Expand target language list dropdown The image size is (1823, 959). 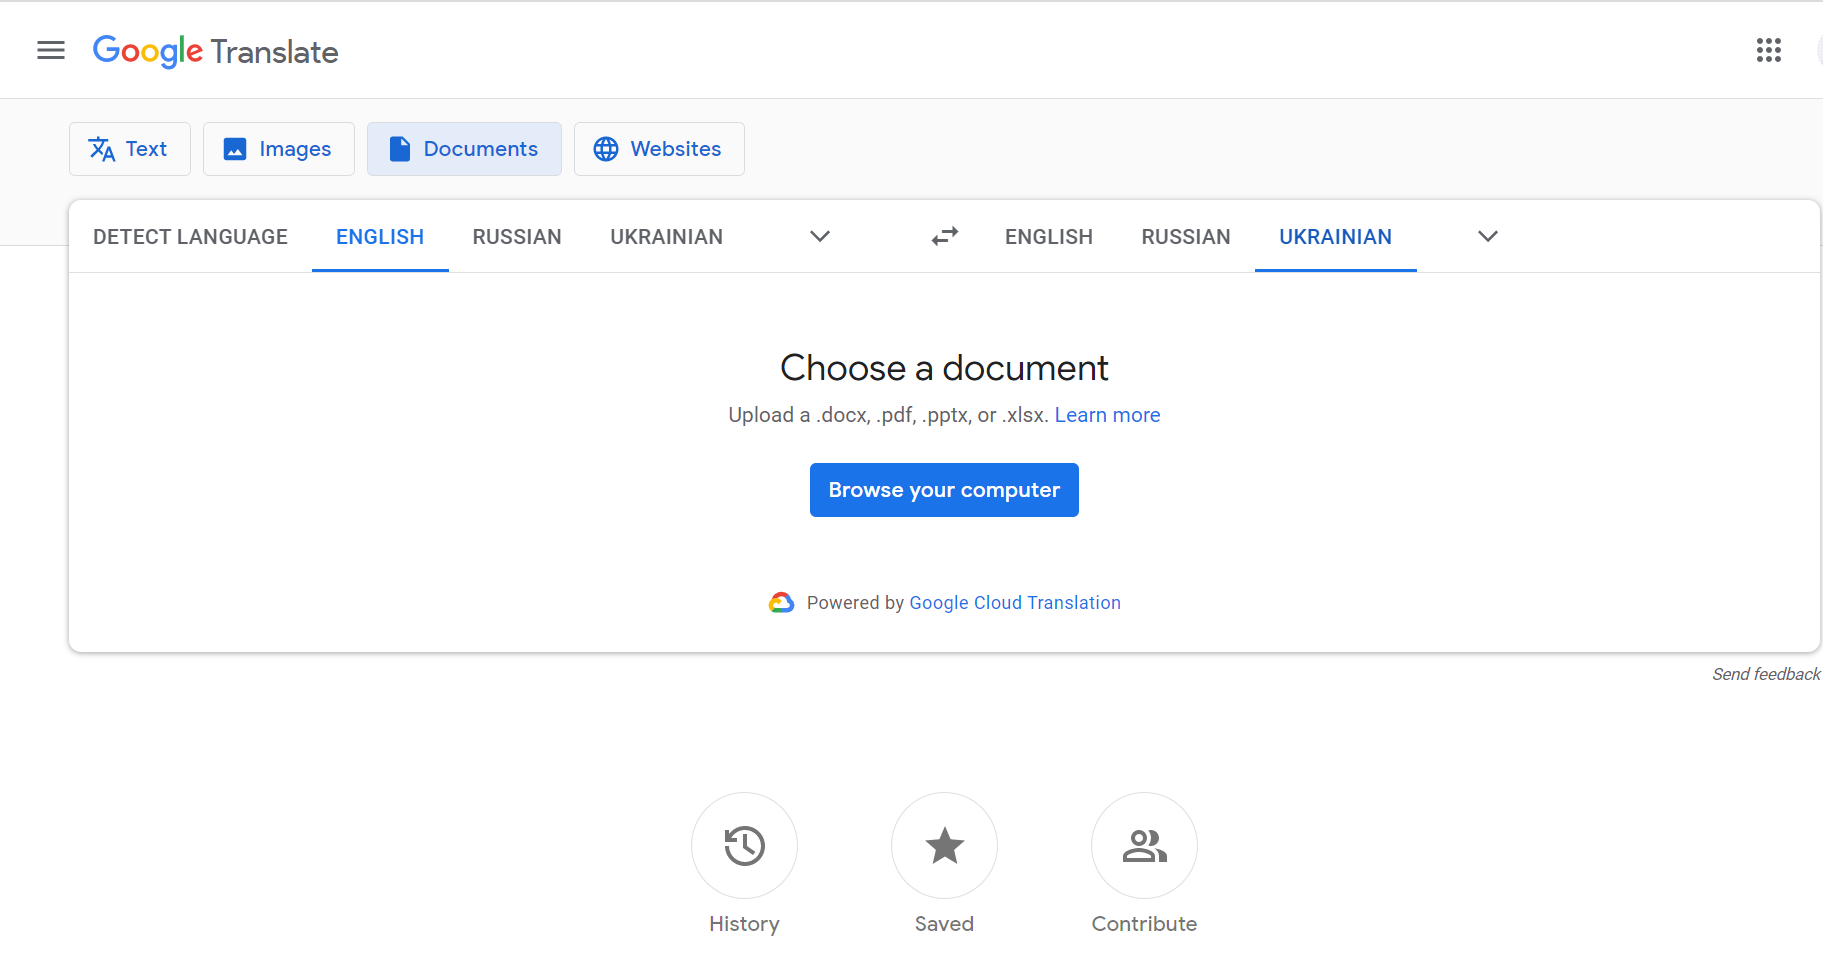[1487, 236]
